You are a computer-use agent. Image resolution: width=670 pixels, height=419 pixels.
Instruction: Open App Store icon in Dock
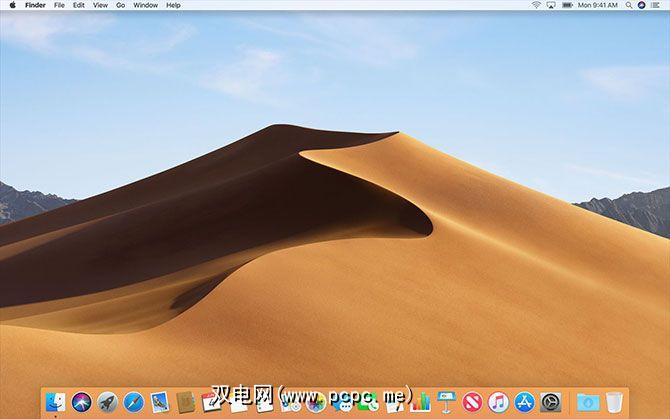coord(525,402)
